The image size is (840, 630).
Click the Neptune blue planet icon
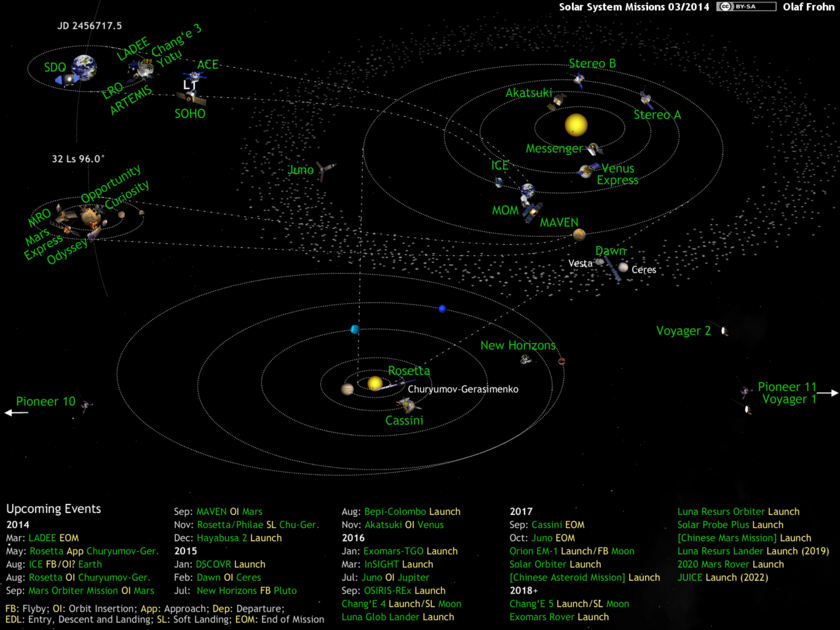click(442, 309)
